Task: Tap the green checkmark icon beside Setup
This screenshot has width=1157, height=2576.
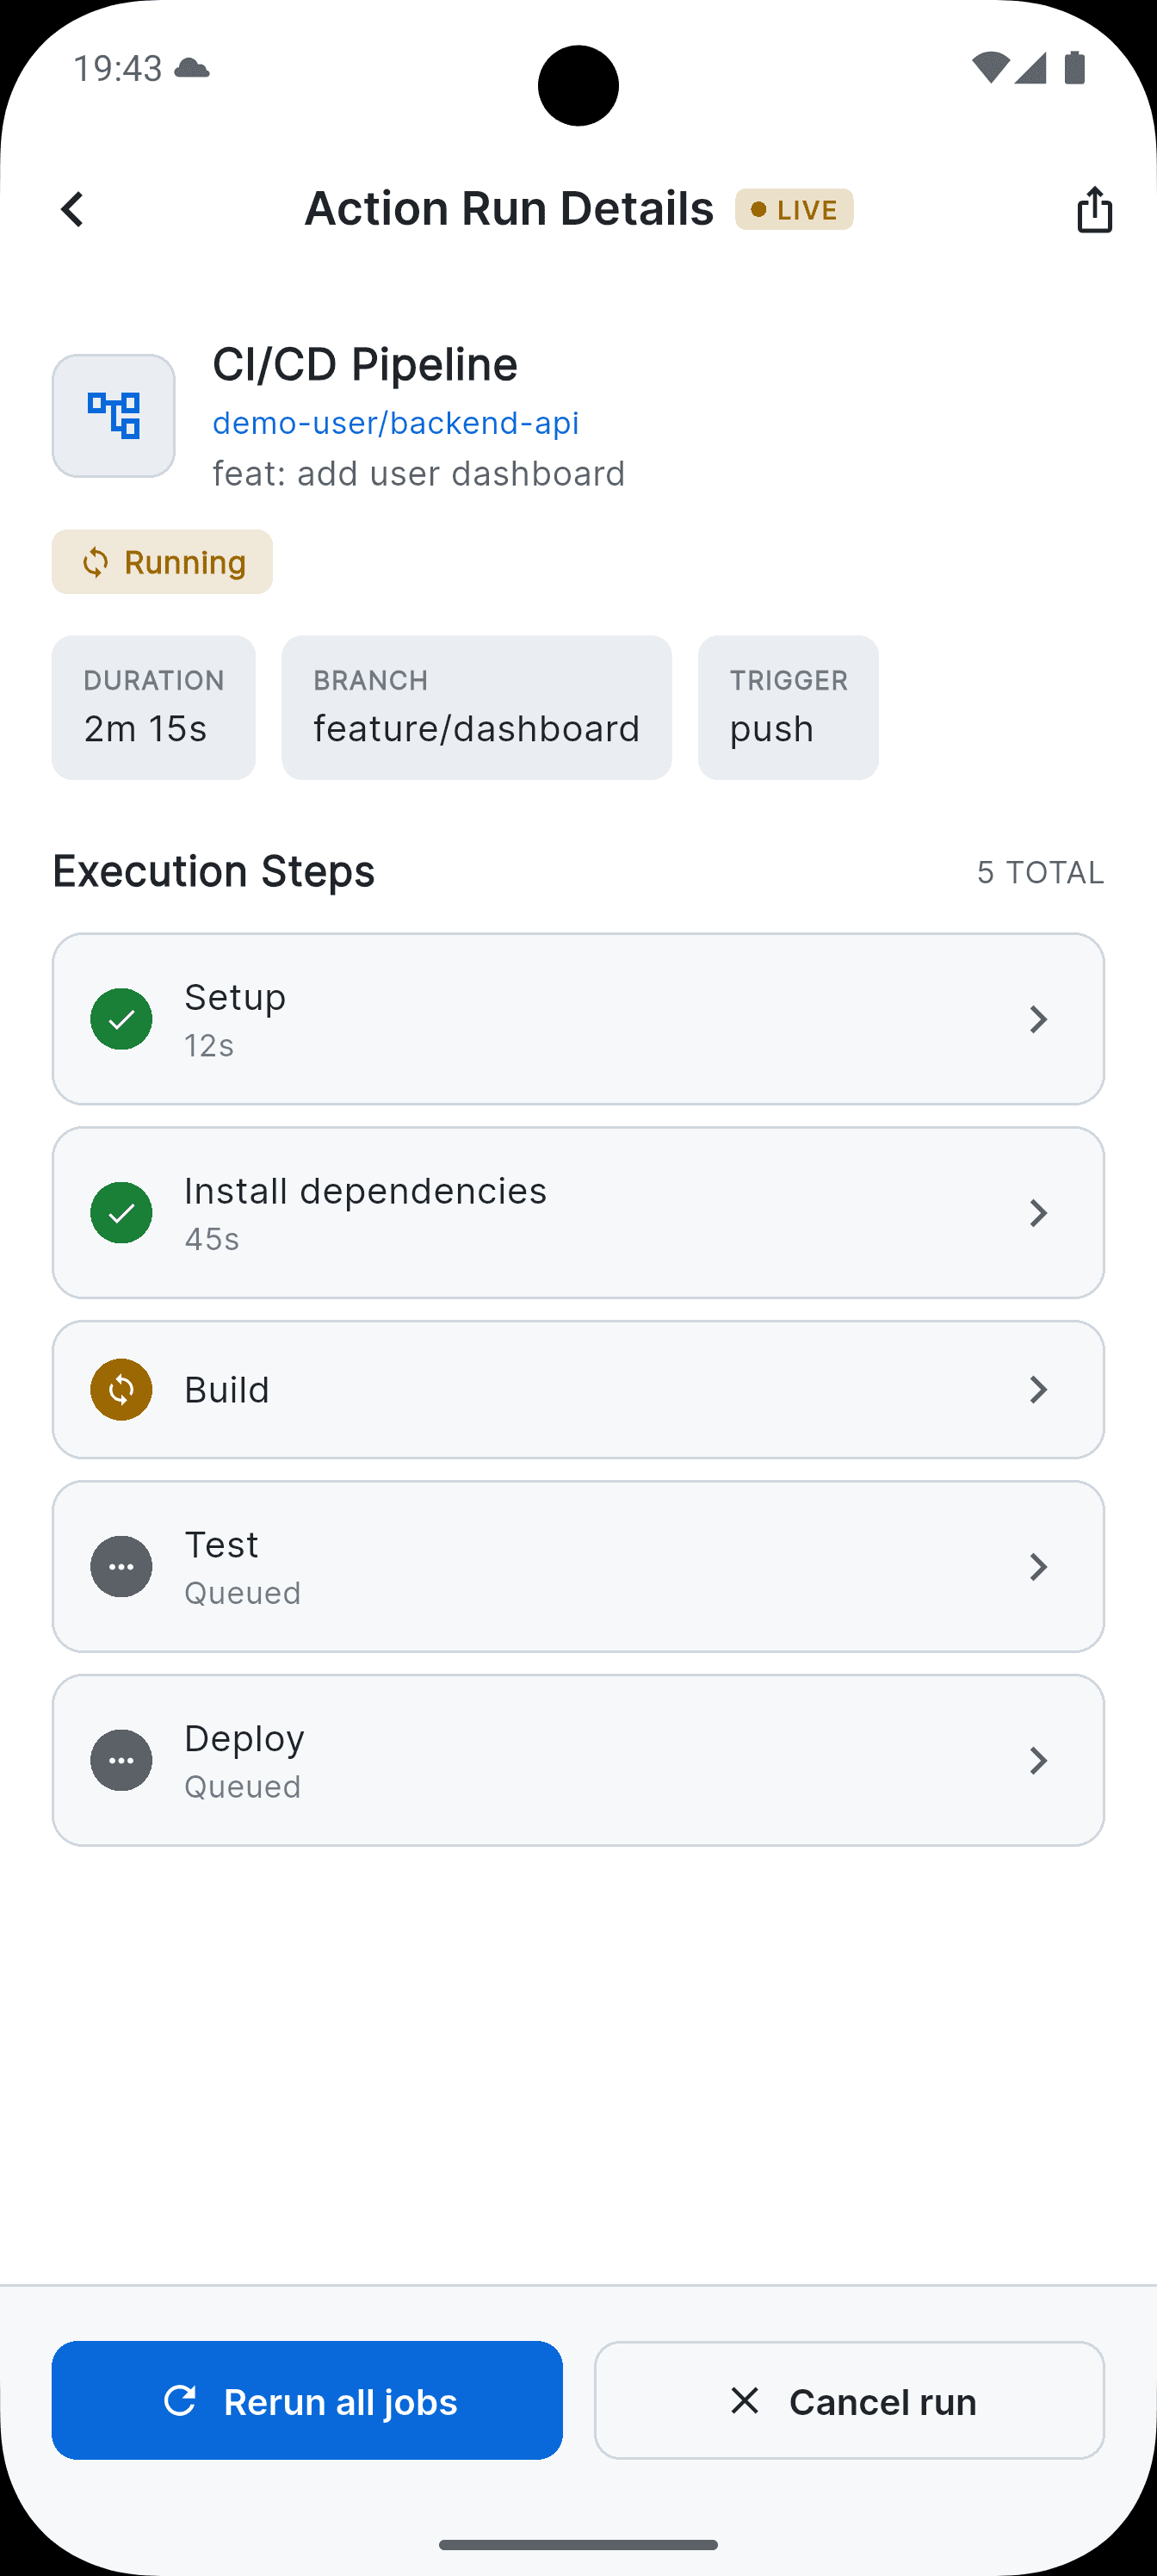Action: coord(120,1018)
